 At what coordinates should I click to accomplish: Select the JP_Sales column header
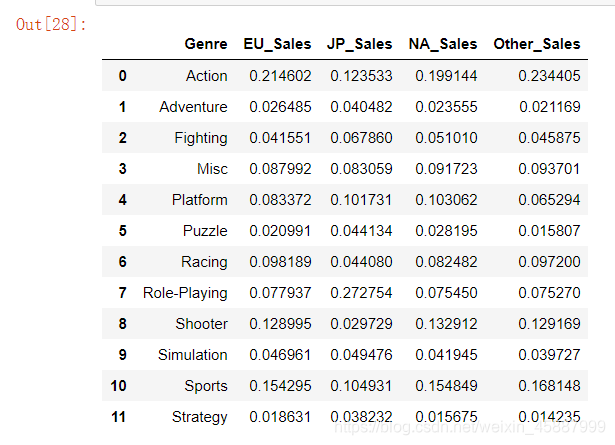click(359, 44)
